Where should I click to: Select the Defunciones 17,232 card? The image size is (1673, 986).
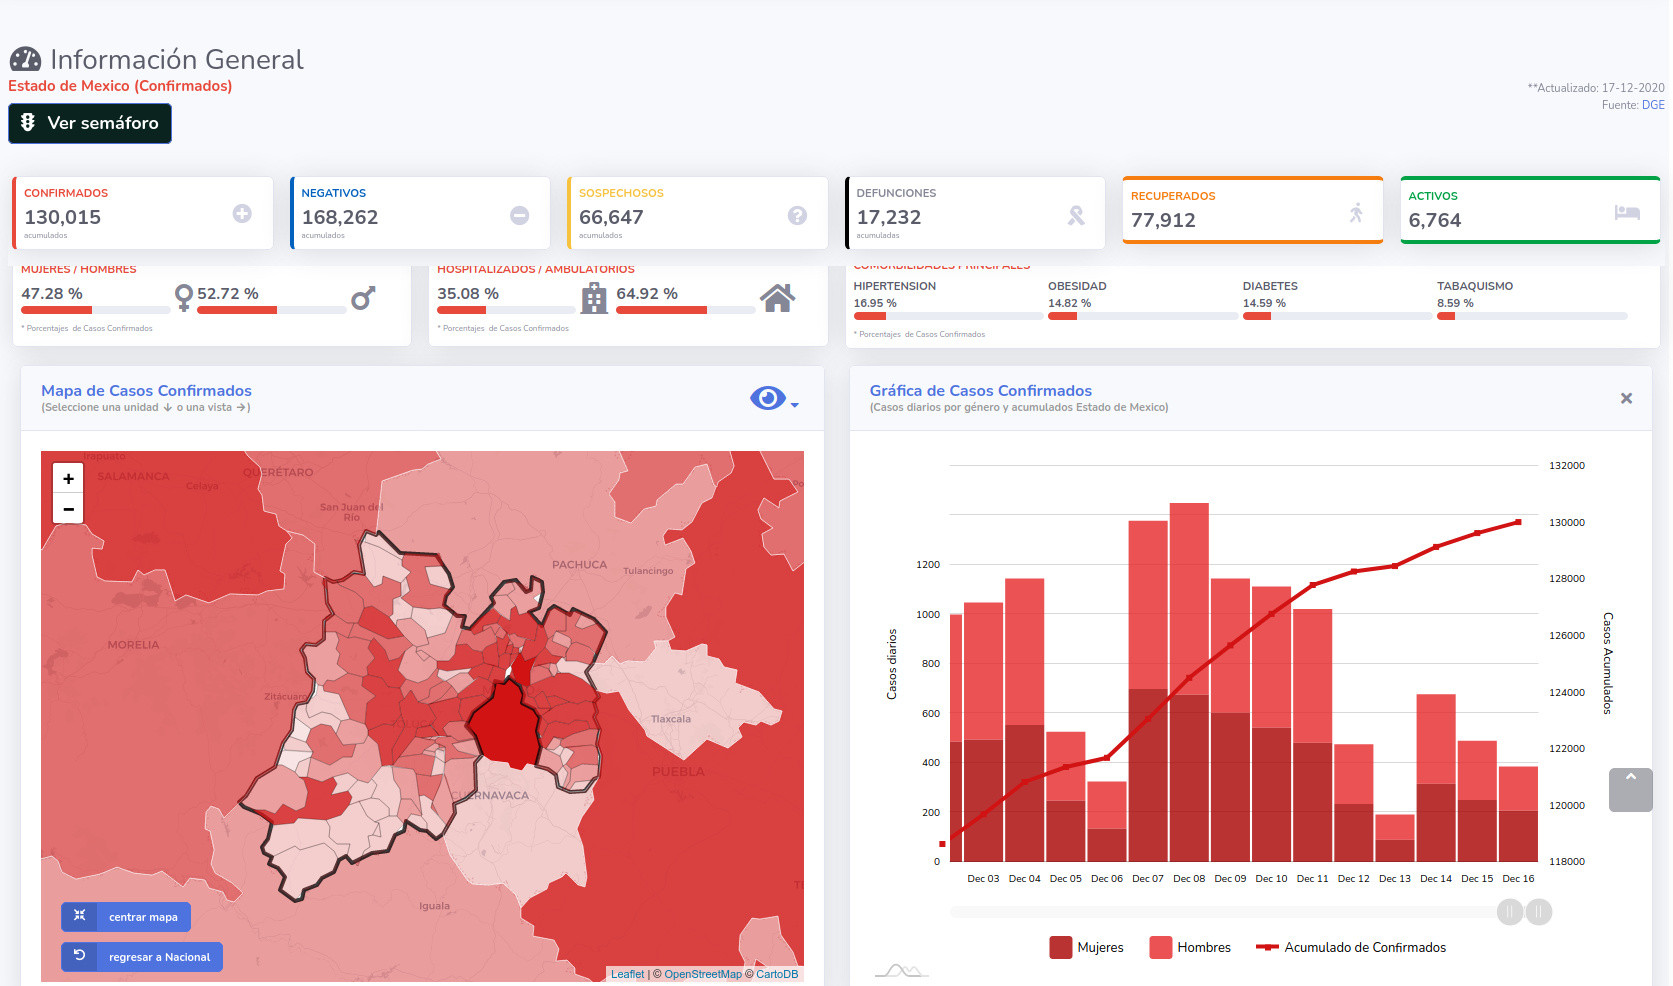pos(975,213)
